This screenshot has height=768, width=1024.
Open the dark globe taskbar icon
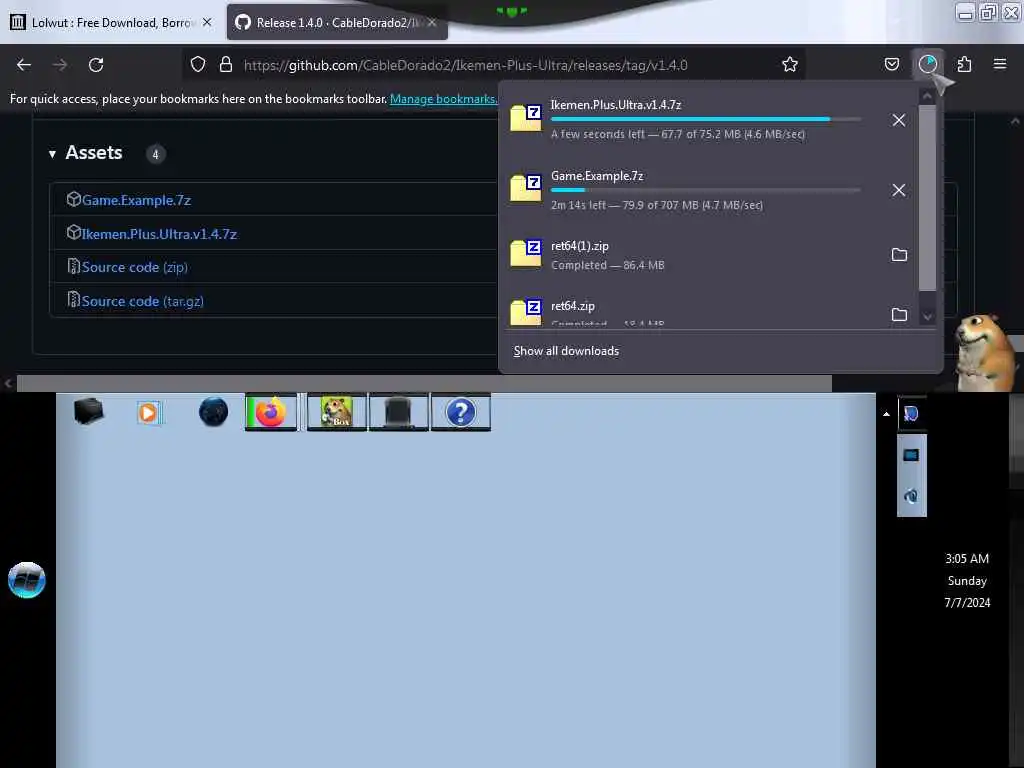213,412
